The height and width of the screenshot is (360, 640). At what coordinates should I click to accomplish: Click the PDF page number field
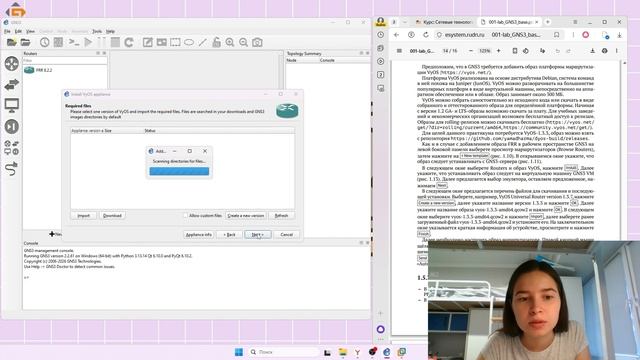click(x=445, y=51)
